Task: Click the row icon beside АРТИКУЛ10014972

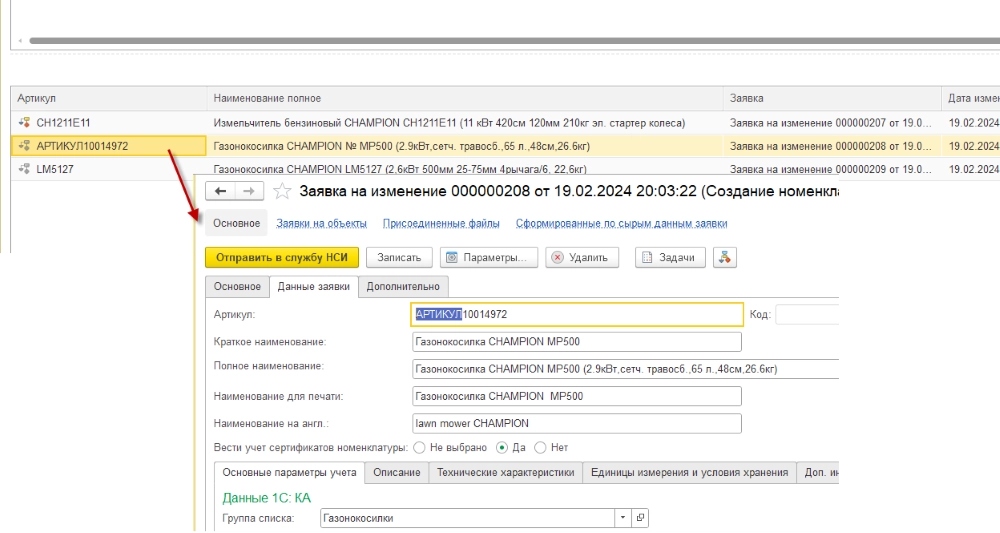Action: (24, 146)
